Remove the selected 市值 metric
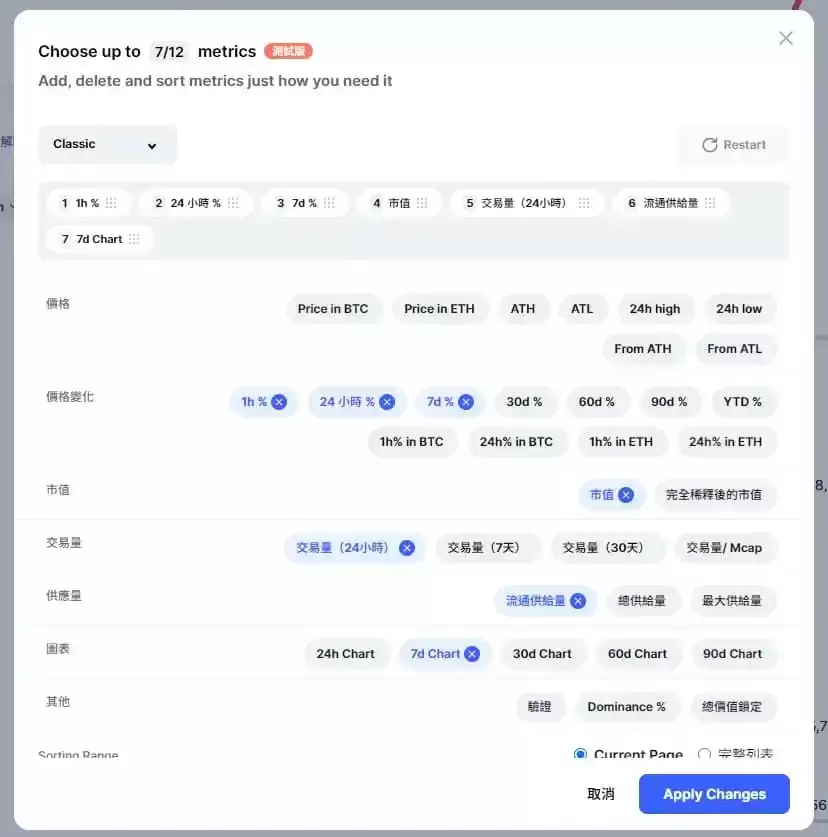Image resolution: width=828 pixels, height=837 pixels. (628, 494)
